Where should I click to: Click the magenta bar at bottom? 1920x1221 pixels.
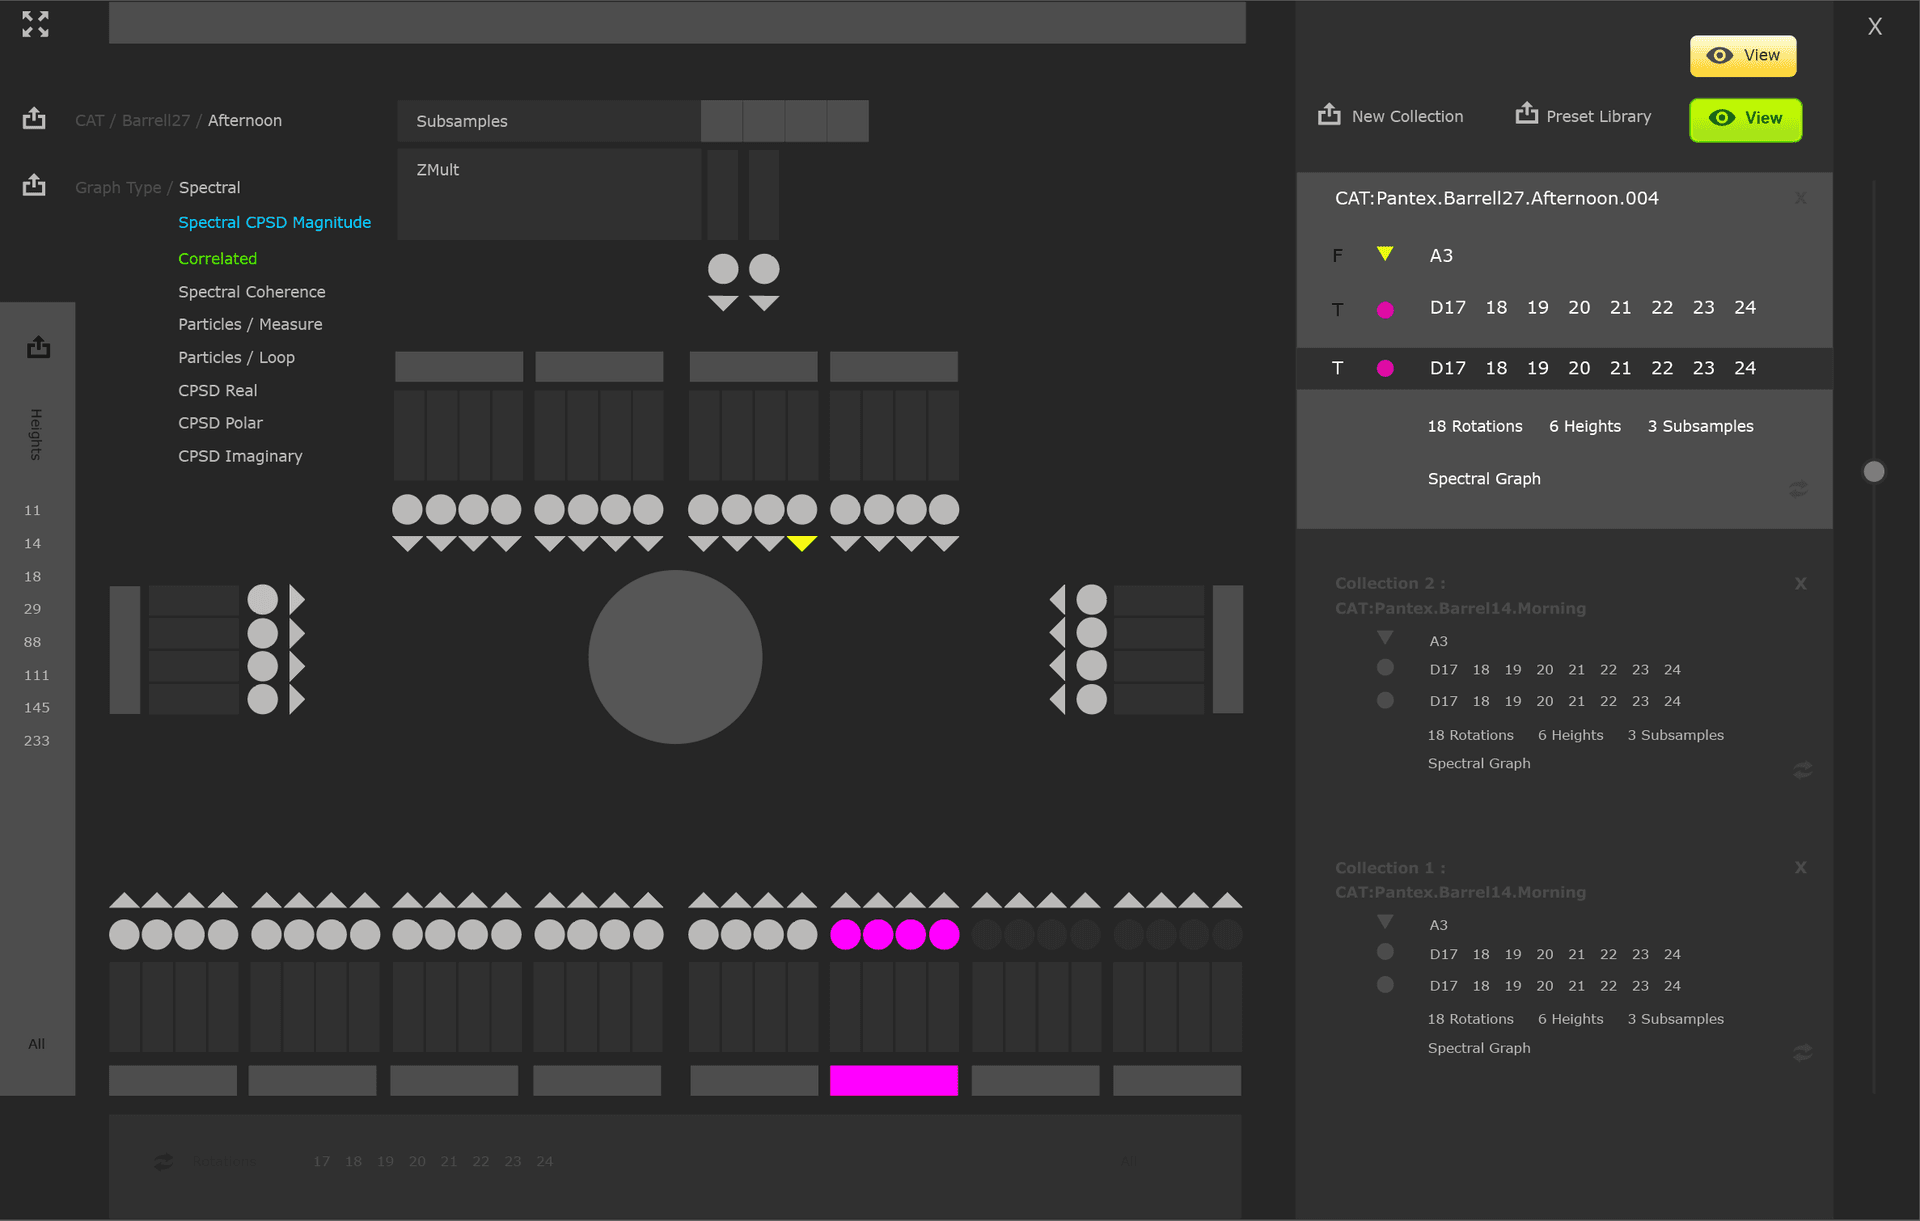pos(893,1080)
